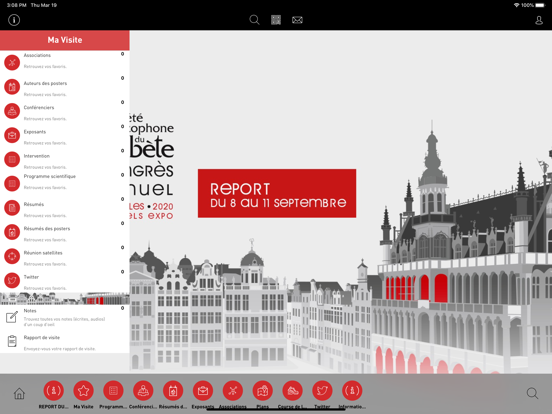Open the user profile icon
The image size is (552, 414).
coord(539,20)
